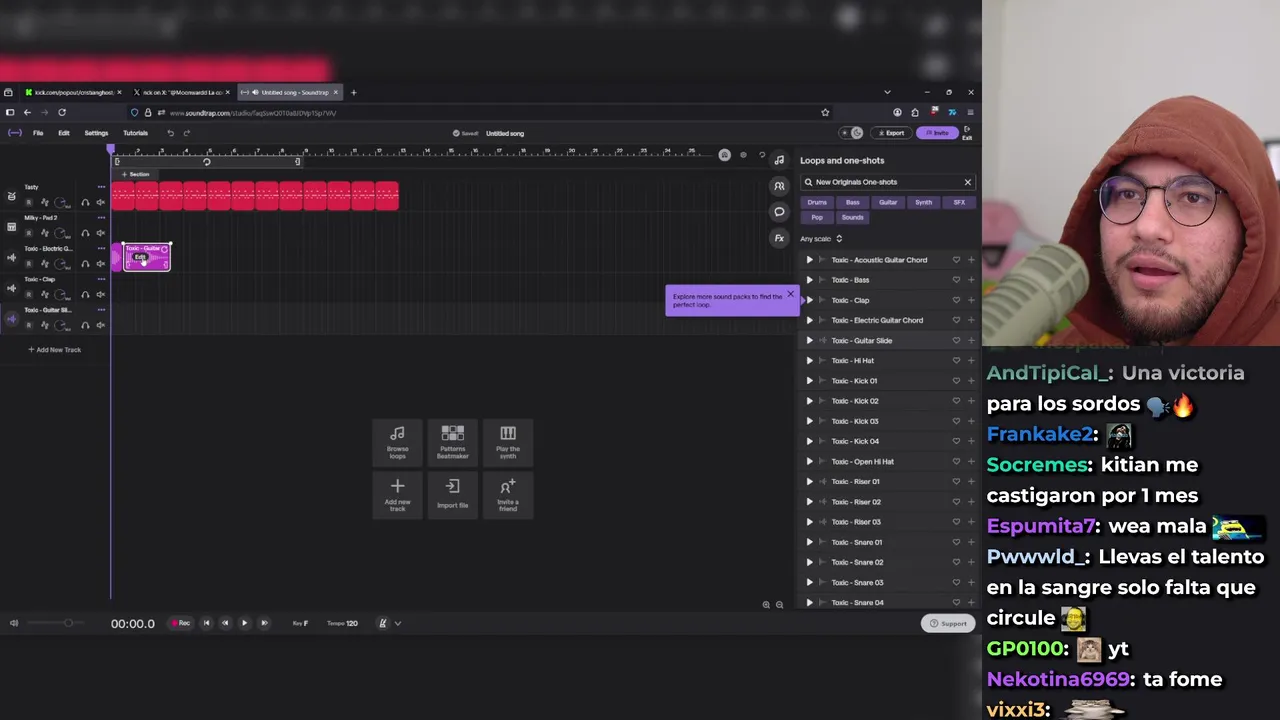Filter loops by SFX tag
The image size is (1280, 720).
click(959, 202)
